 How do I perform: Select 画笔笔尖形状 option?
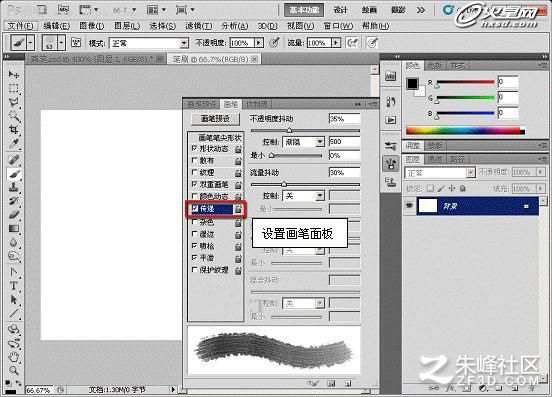coord(220,138)
